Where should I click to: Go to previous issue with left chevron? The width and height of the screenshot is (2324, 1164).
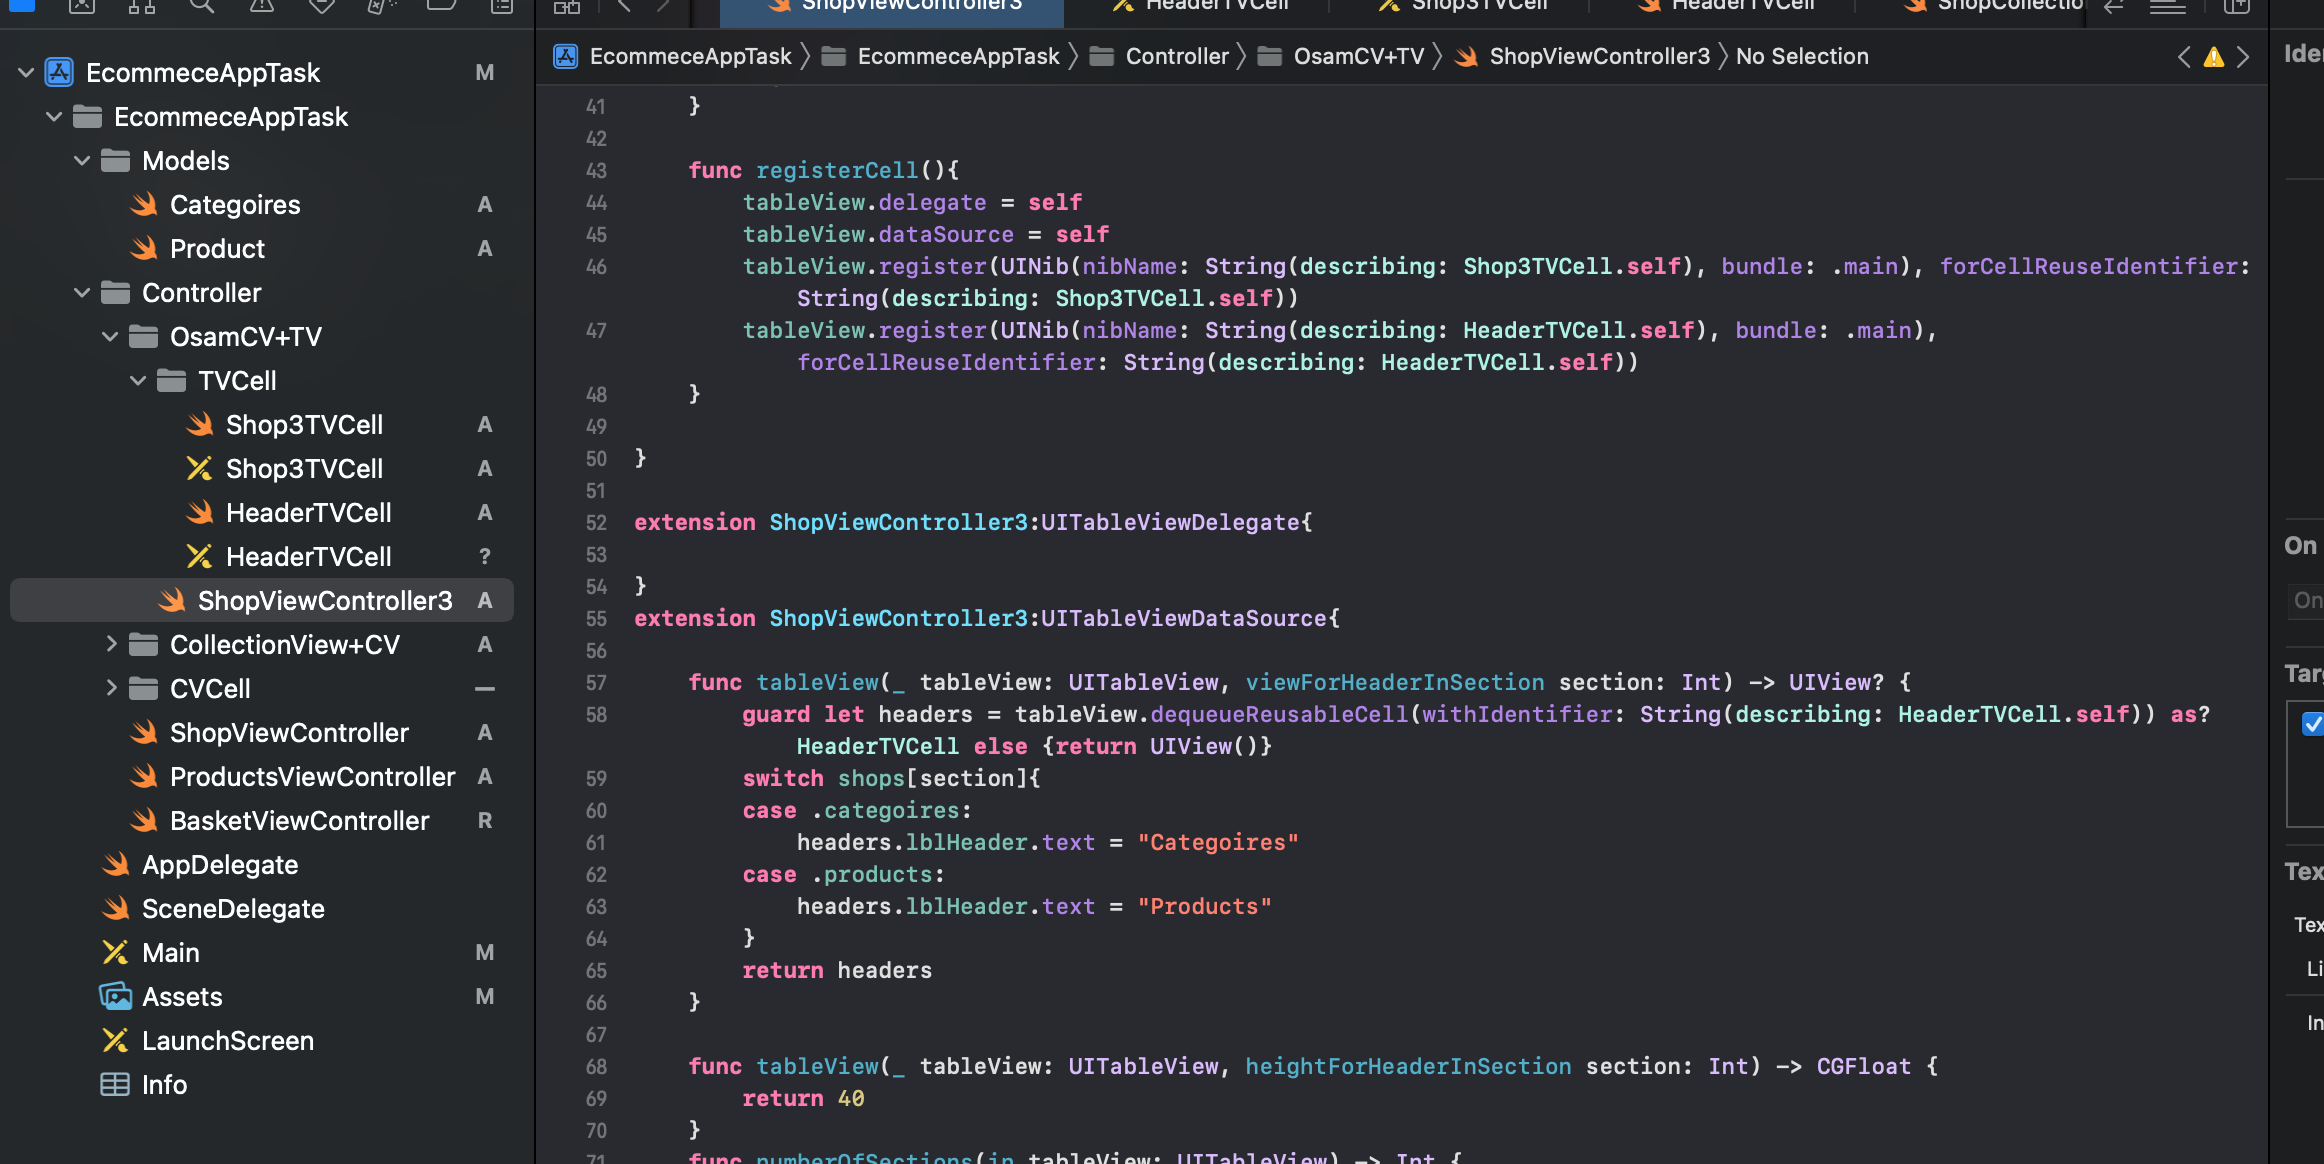point(2184,57)
